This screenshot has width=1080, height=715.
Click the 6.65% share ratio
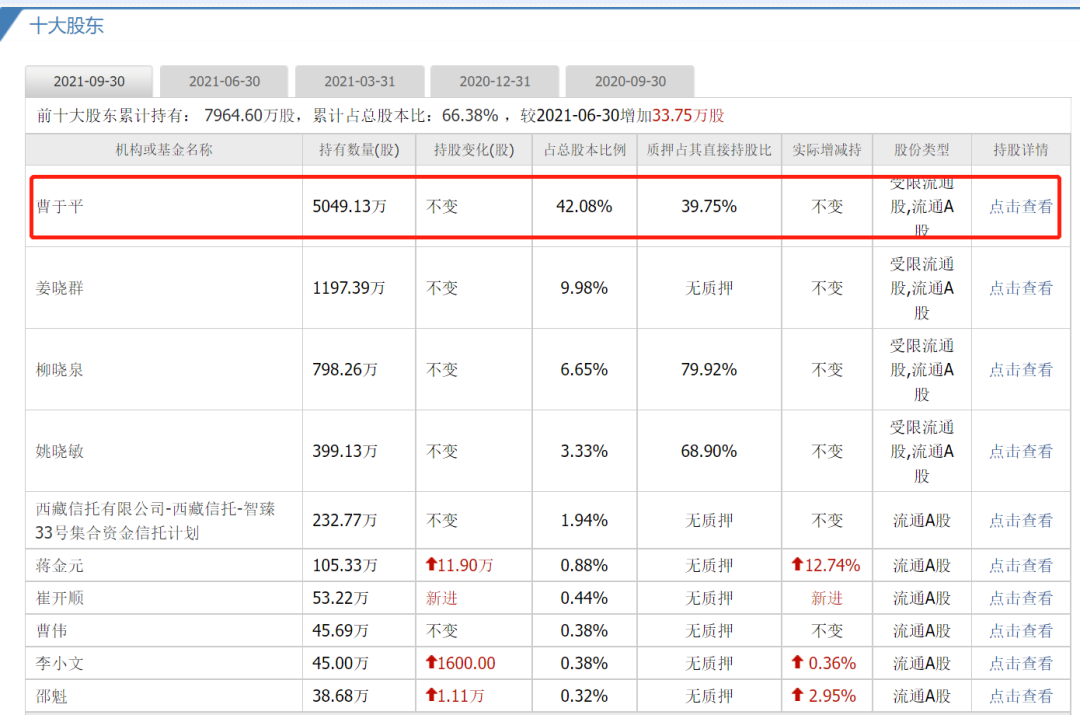click(584, 370)
